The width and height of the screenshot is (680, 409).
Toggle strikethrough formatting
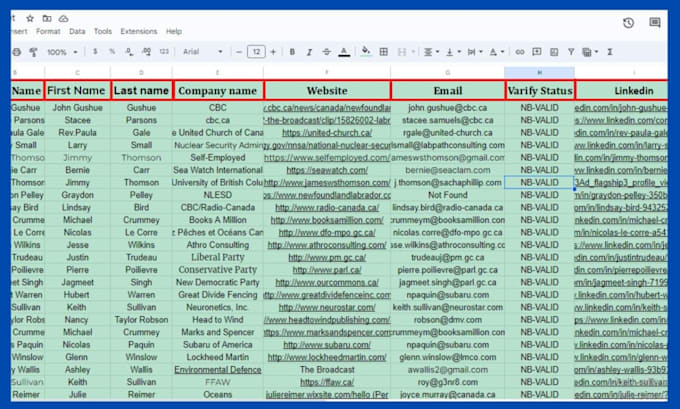pyautogui.click(x=327, y=52)
